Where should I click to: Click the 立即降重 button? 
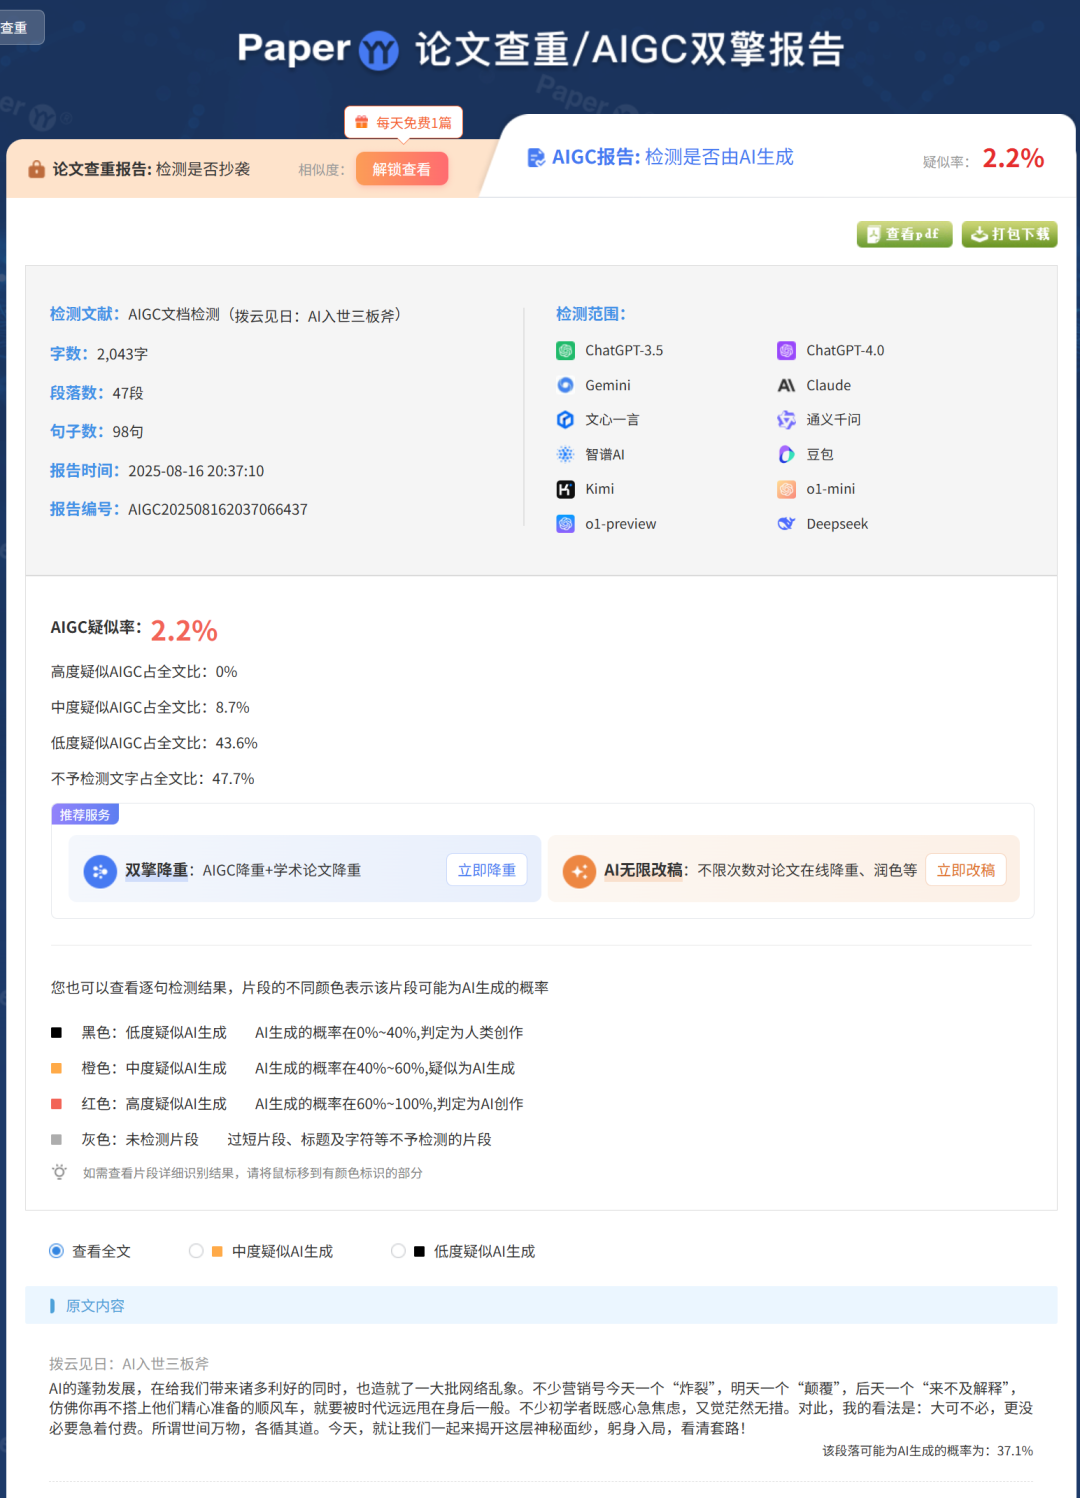pyautogui.click(x=486, y=870)
